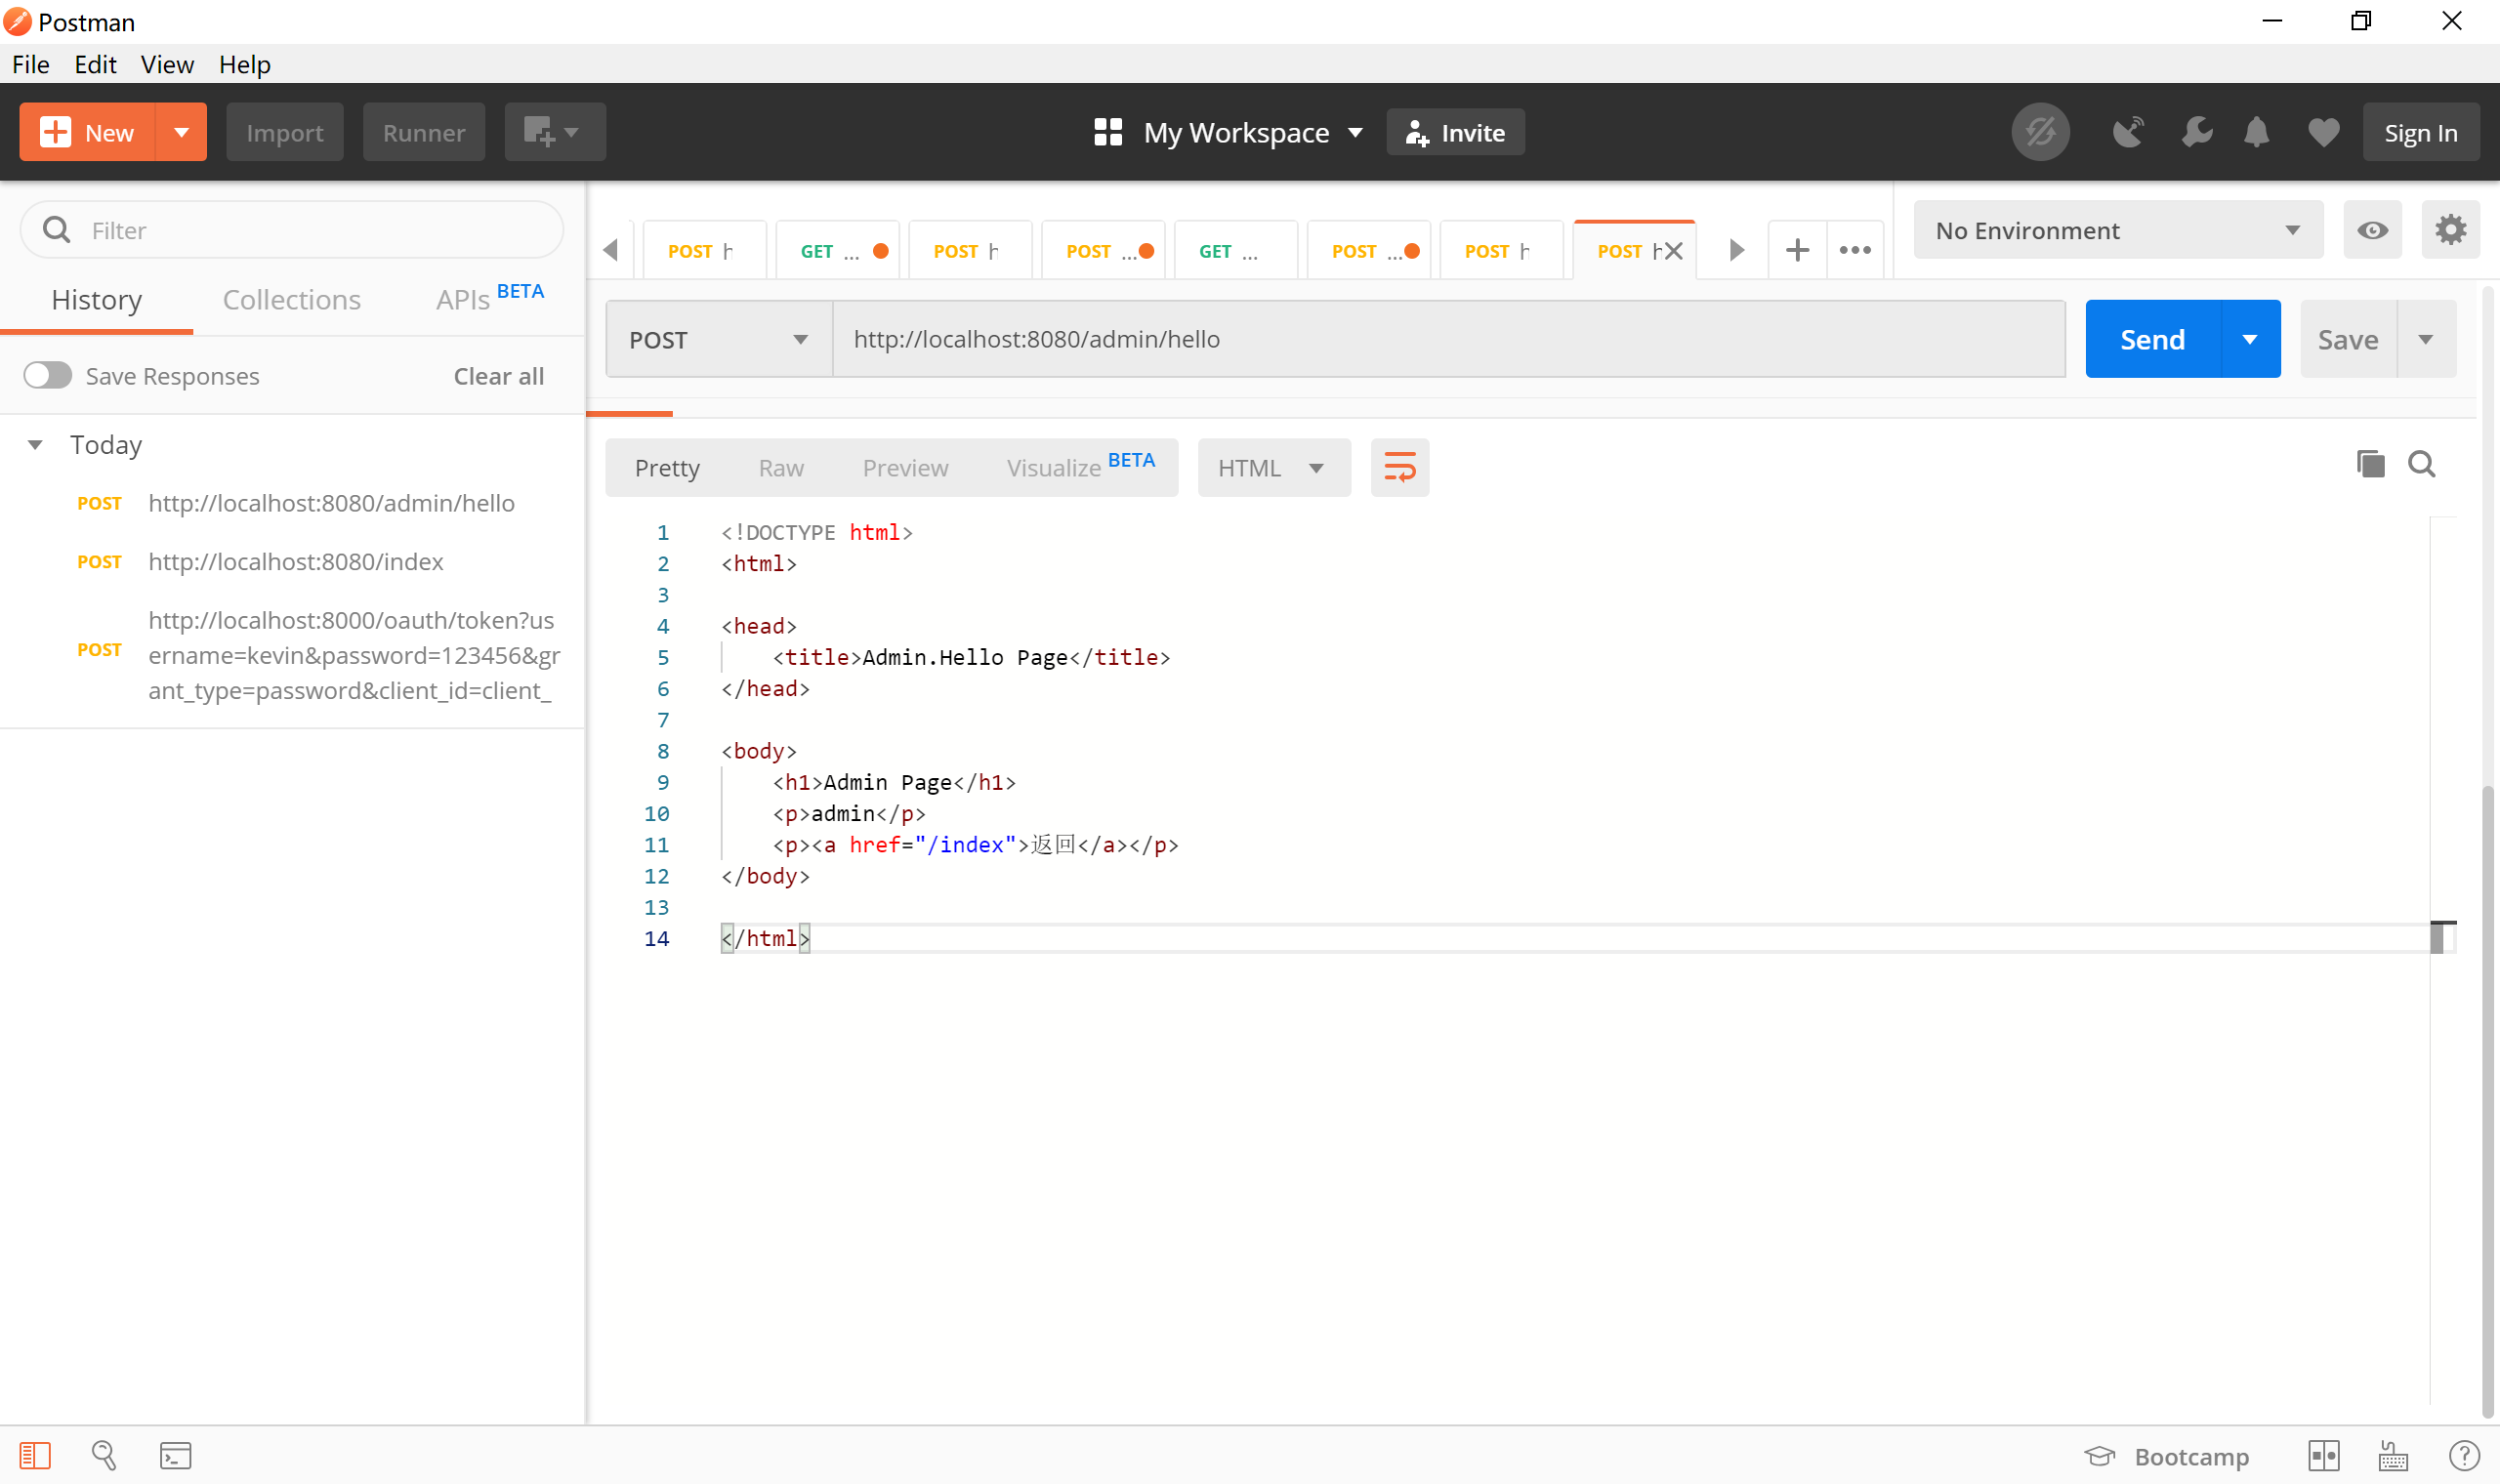Click the blue Send button

click(2152, 340)
